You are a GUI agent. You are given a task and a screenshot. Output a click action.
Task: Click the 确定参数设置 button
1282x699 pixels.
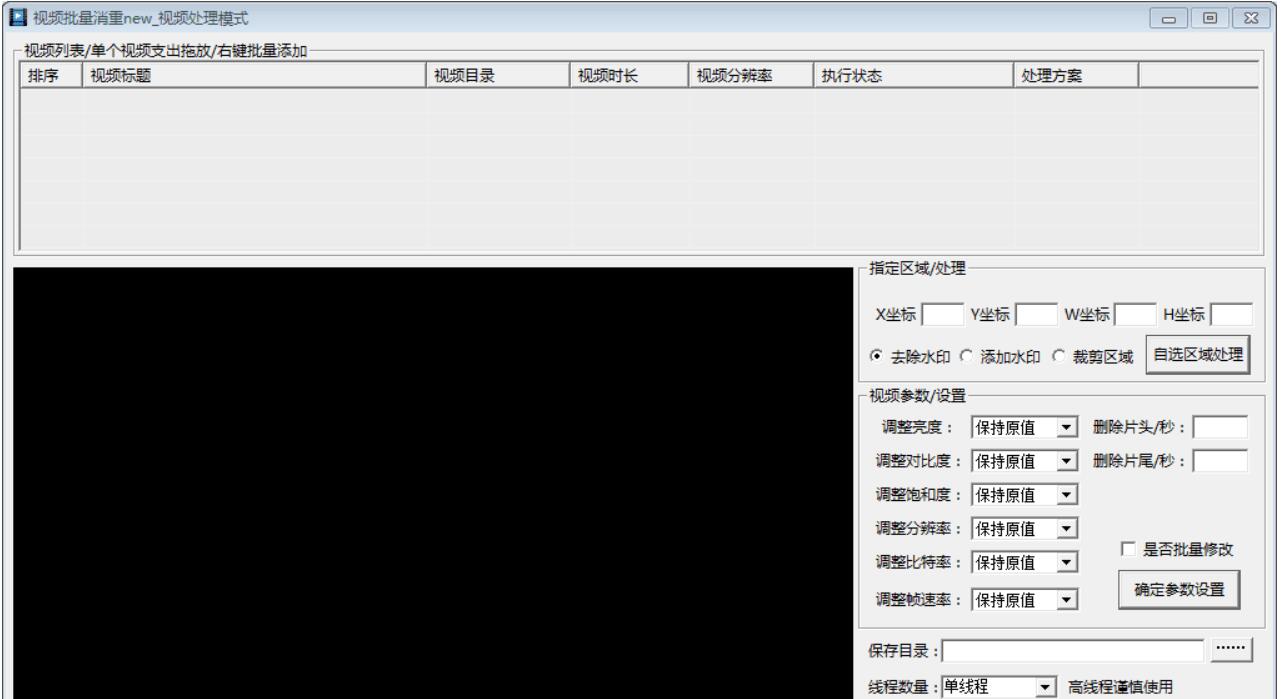(1179, 588)
